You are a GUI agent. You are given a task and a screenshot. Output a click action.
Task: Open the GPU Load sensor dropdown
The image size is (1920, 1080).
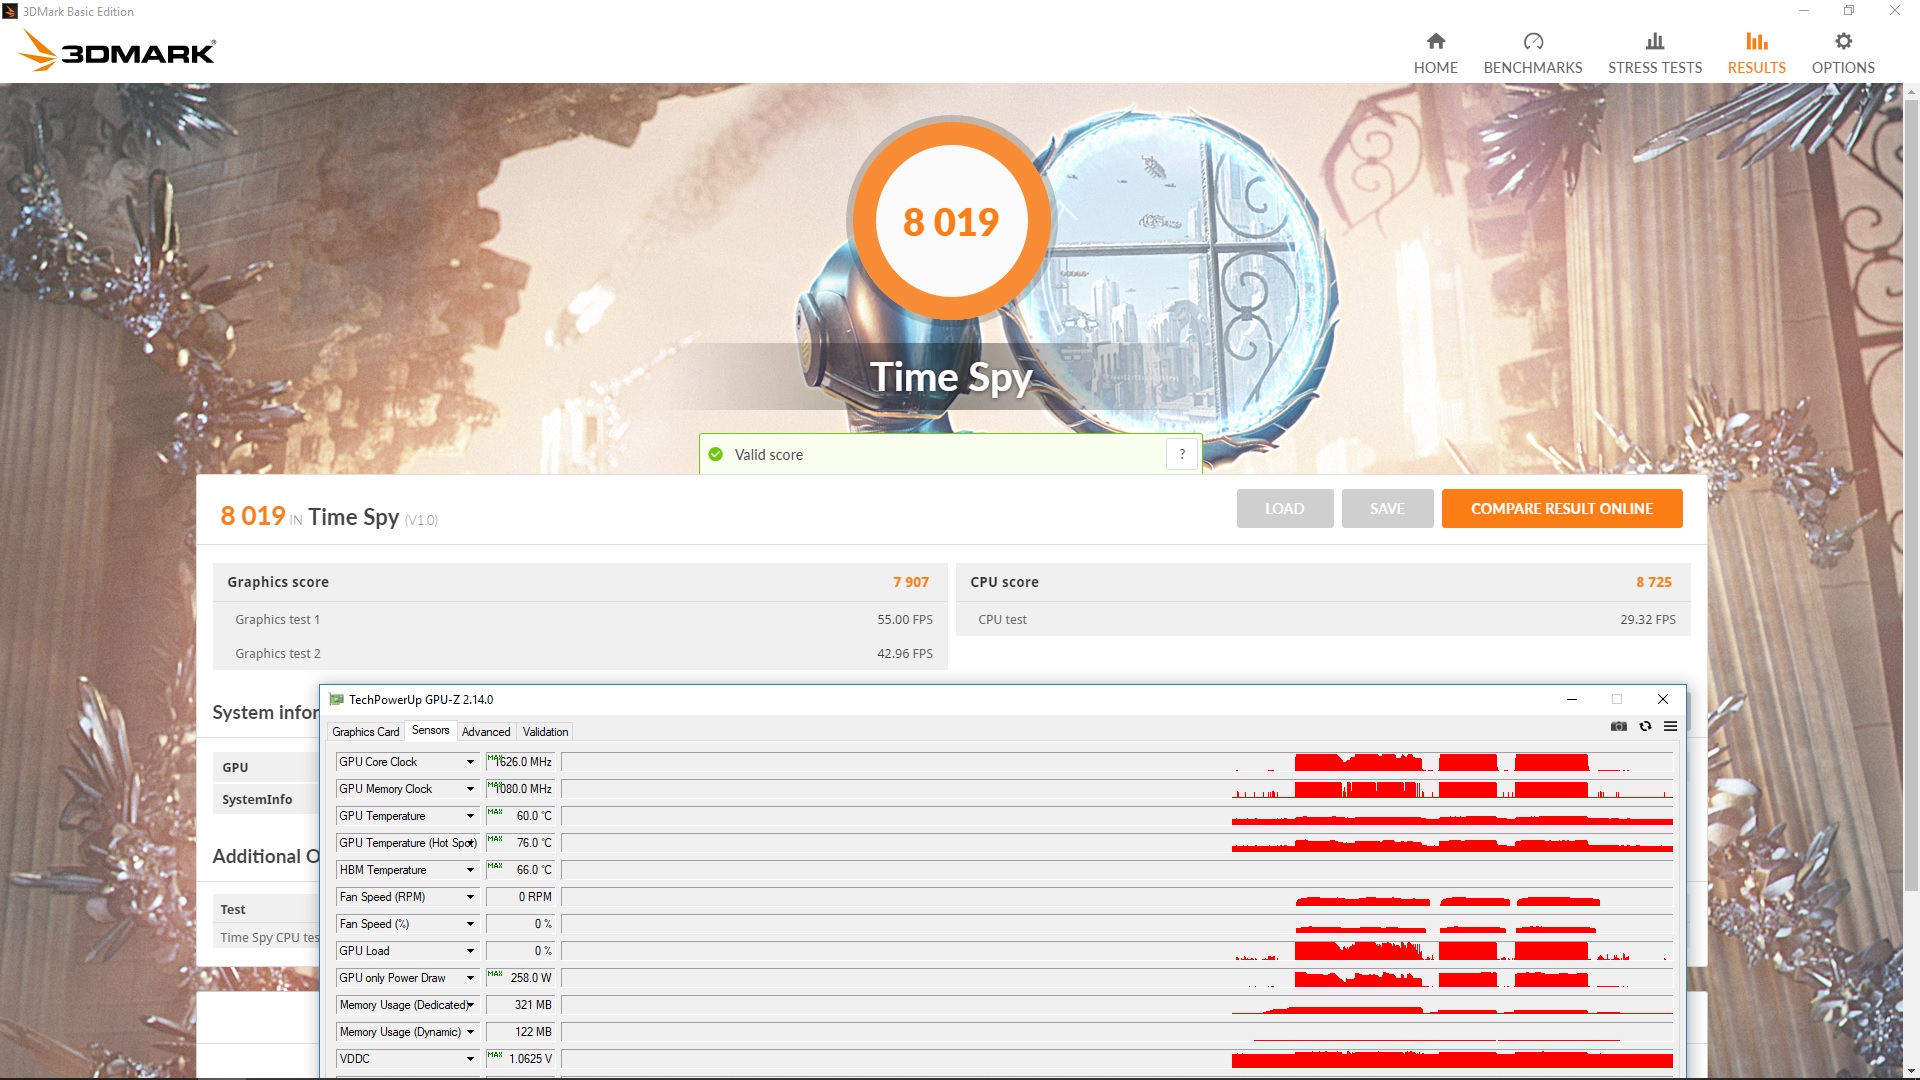470,951
